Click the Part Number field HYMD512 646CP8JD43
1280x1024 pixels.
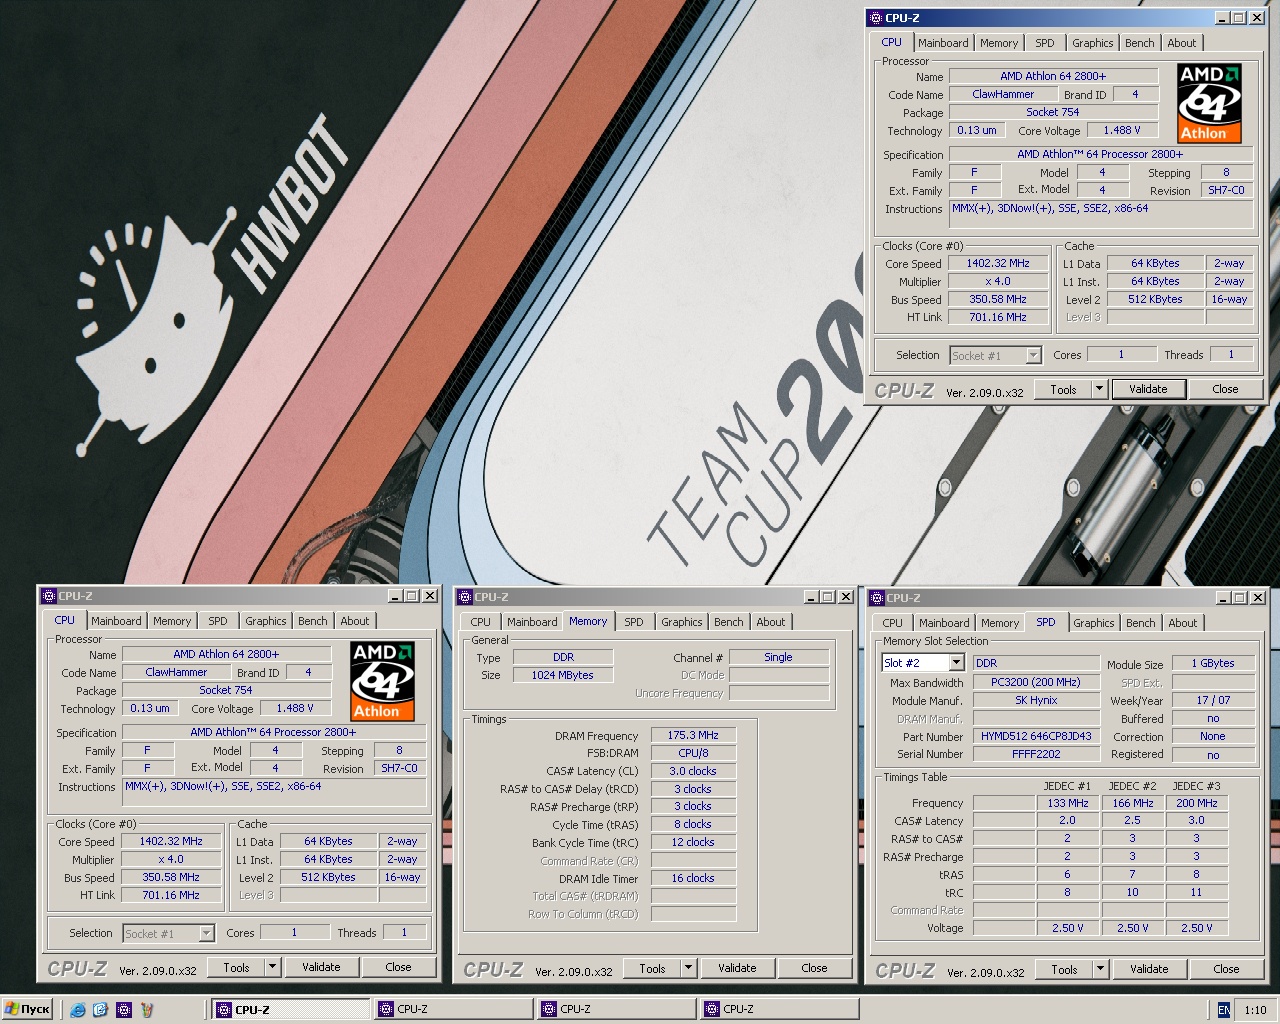coord(1036,736)
